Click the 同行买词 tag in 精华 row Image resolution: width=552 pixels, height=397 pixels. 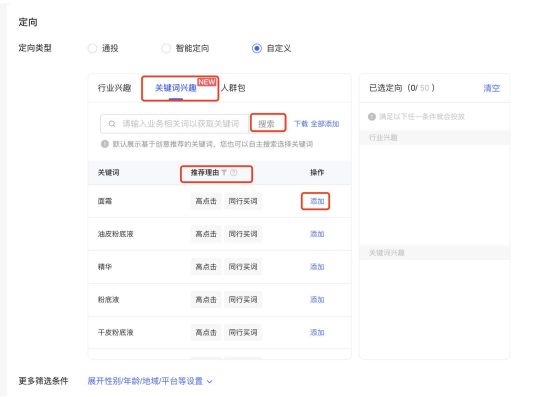[x=243, y=267]
